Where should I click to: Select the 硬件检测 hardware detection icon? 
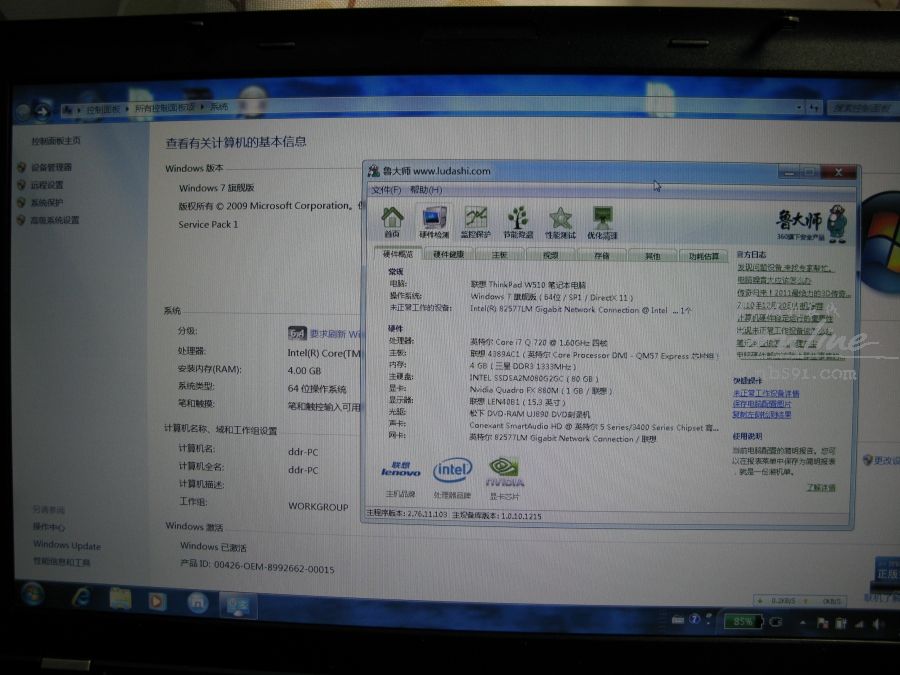(x=434, y=220)
